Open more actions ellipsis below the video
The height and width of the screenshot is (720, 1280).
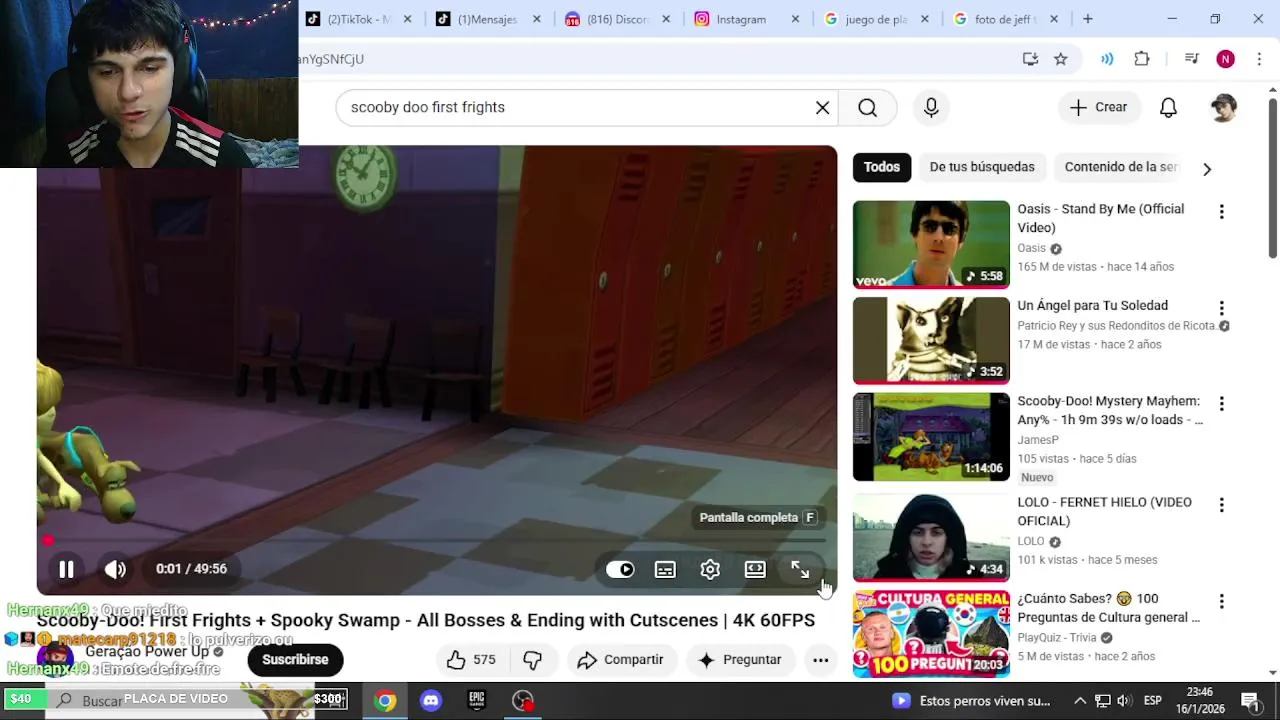tap(821, 660)
